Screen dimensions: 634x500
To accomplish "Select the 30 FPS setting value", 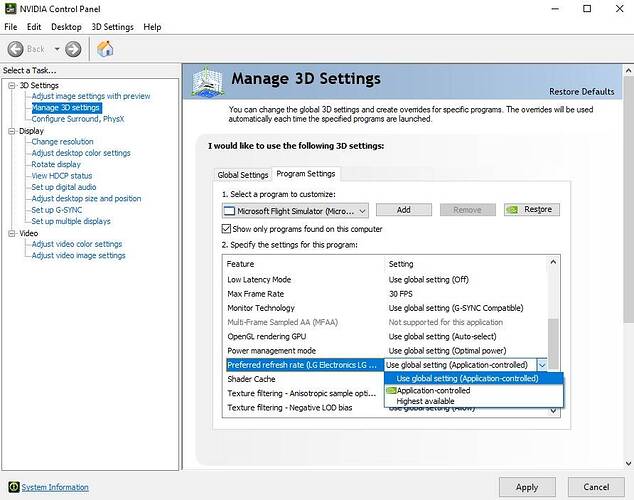I will (401, 294).
